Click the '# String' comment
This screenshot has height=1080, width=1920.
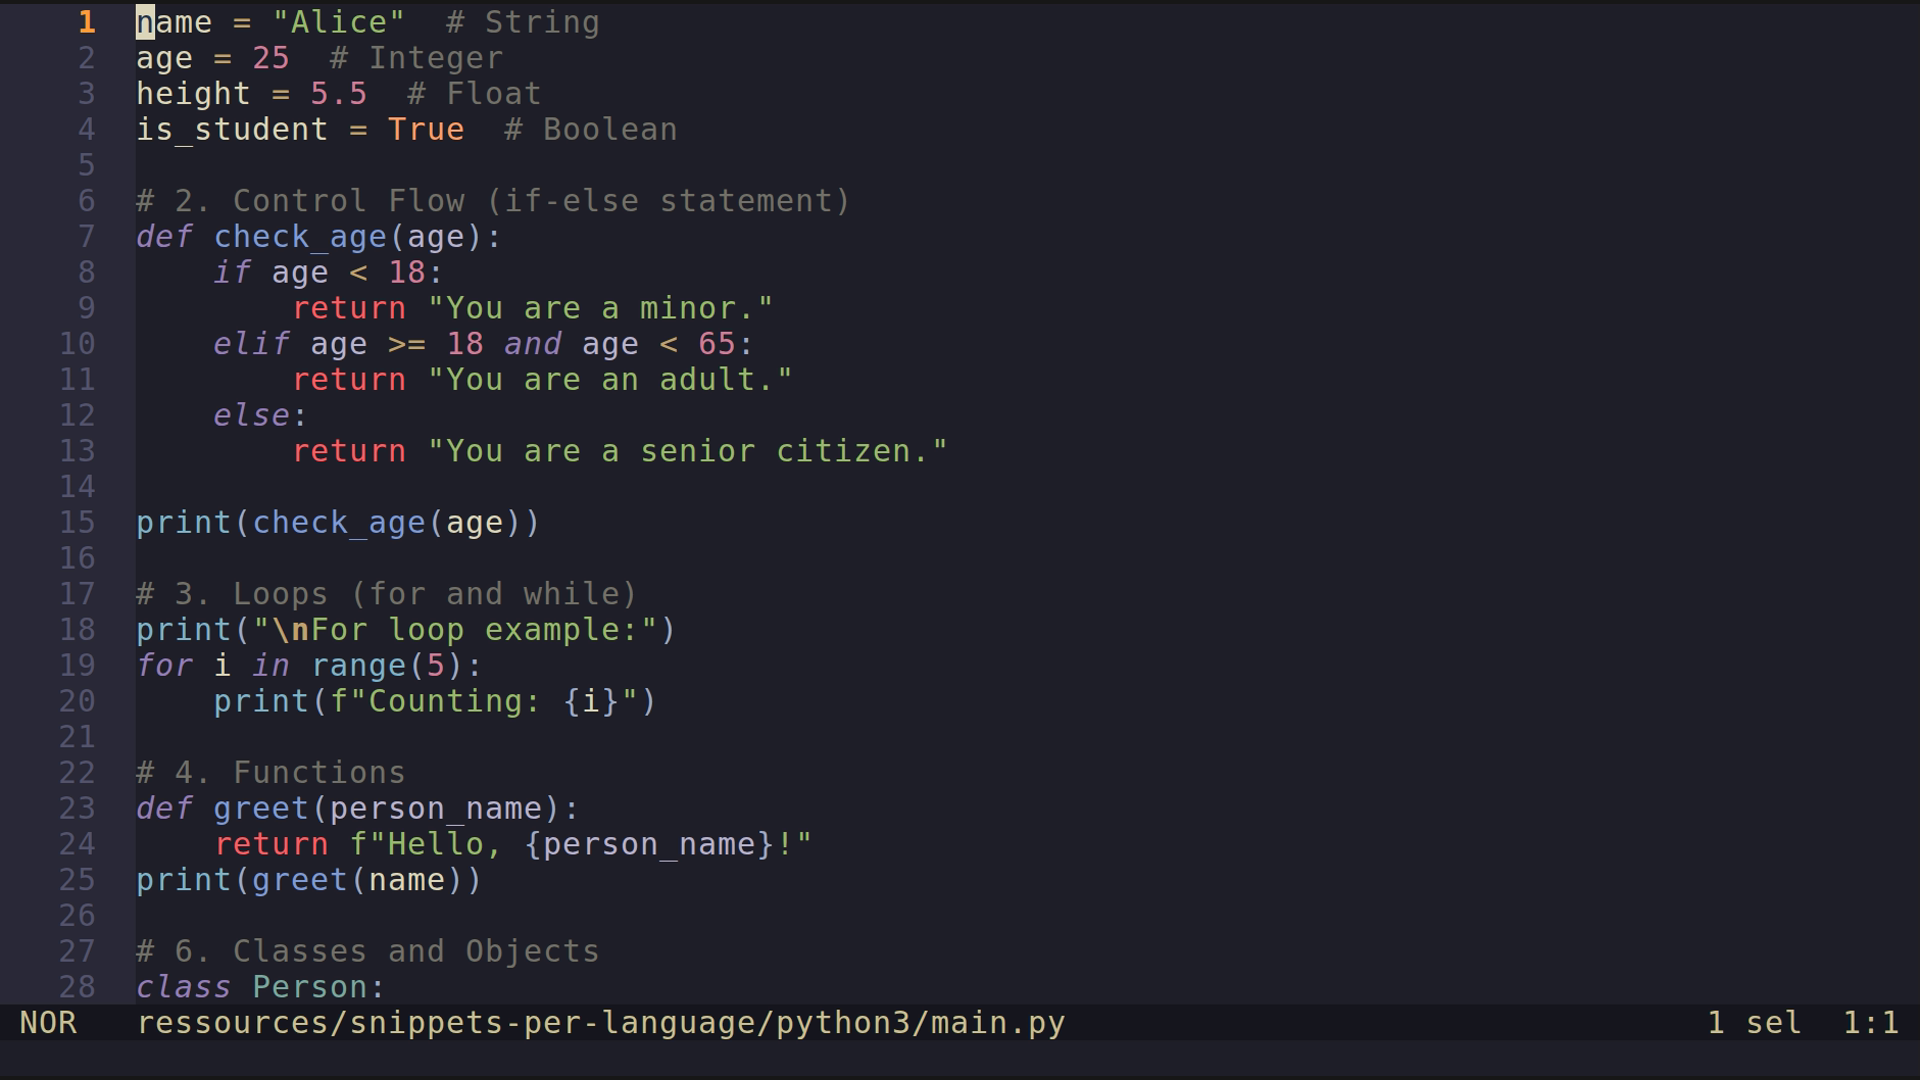pyautogui.click(x=523, y=22)
